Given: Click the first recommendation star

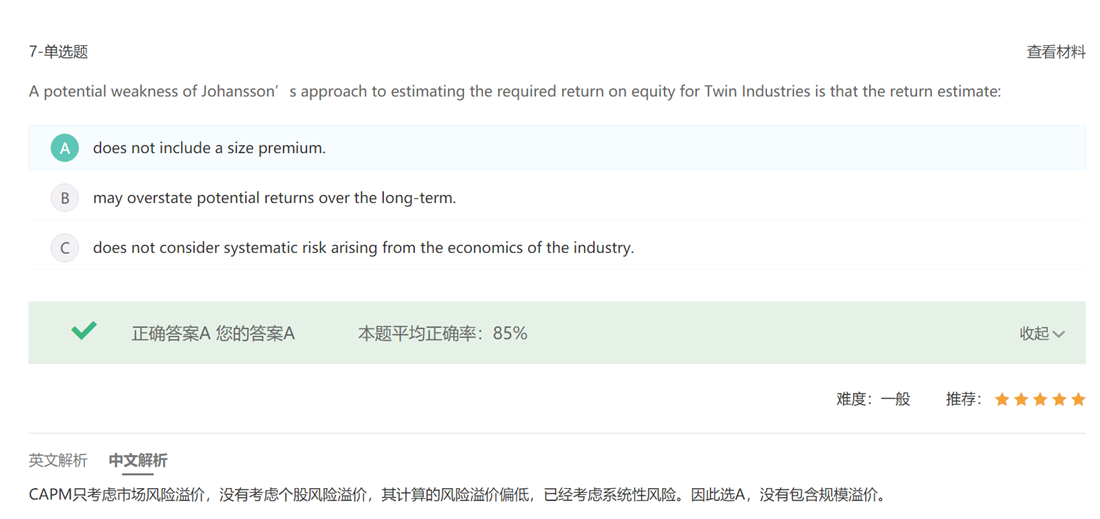Looking at the screenshot, I should [1002, 400].
